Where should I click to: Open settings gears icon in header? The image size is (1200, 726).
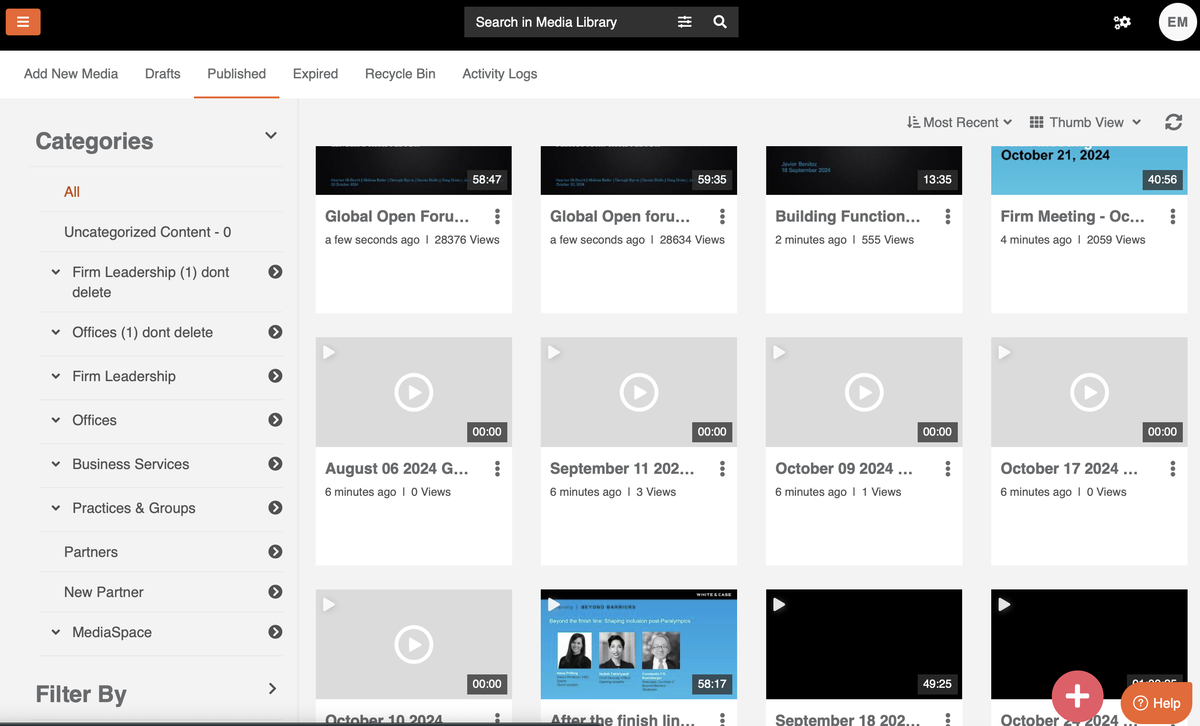click(x=1122, y=22)
